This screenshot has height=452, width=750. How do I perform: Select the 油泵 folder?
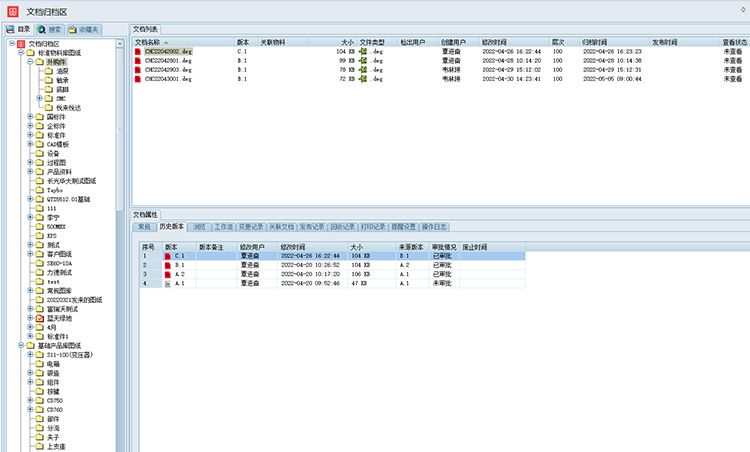62,71
